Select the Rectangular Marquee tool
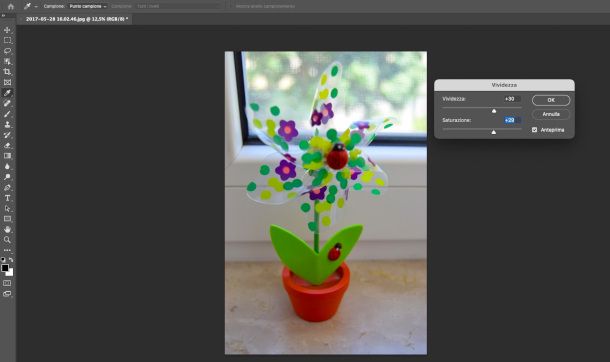 tap(7, 40)
